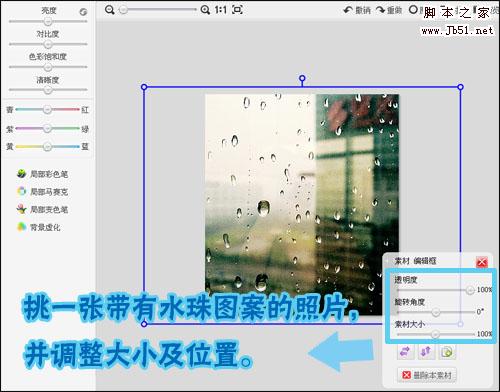Click the 透明度 opacity slider handle
The height and width of the screenshot is (392, 500).
point(470,290)
